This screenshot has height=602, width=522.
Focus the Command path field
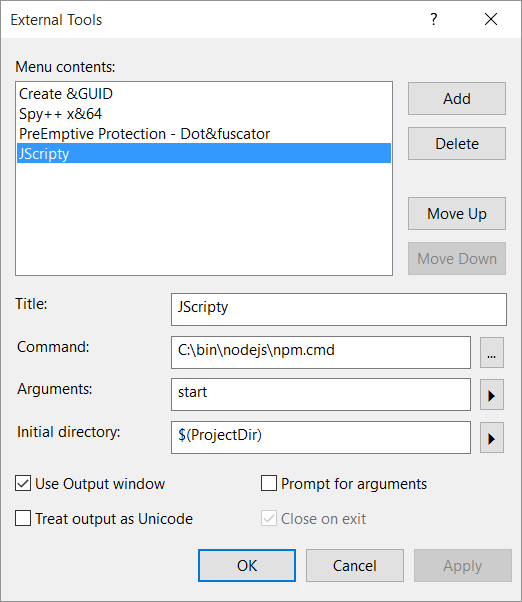click(x=321, y=352)
